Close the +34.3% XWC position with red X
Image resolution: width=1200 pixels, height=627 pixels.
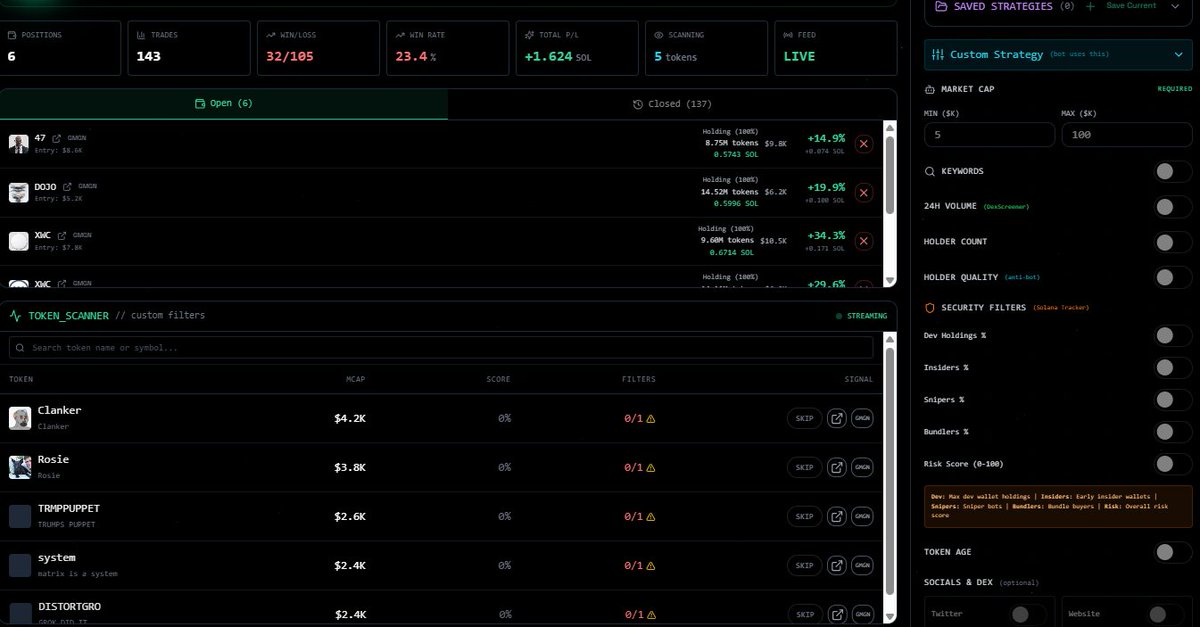[x=864, y=241]
